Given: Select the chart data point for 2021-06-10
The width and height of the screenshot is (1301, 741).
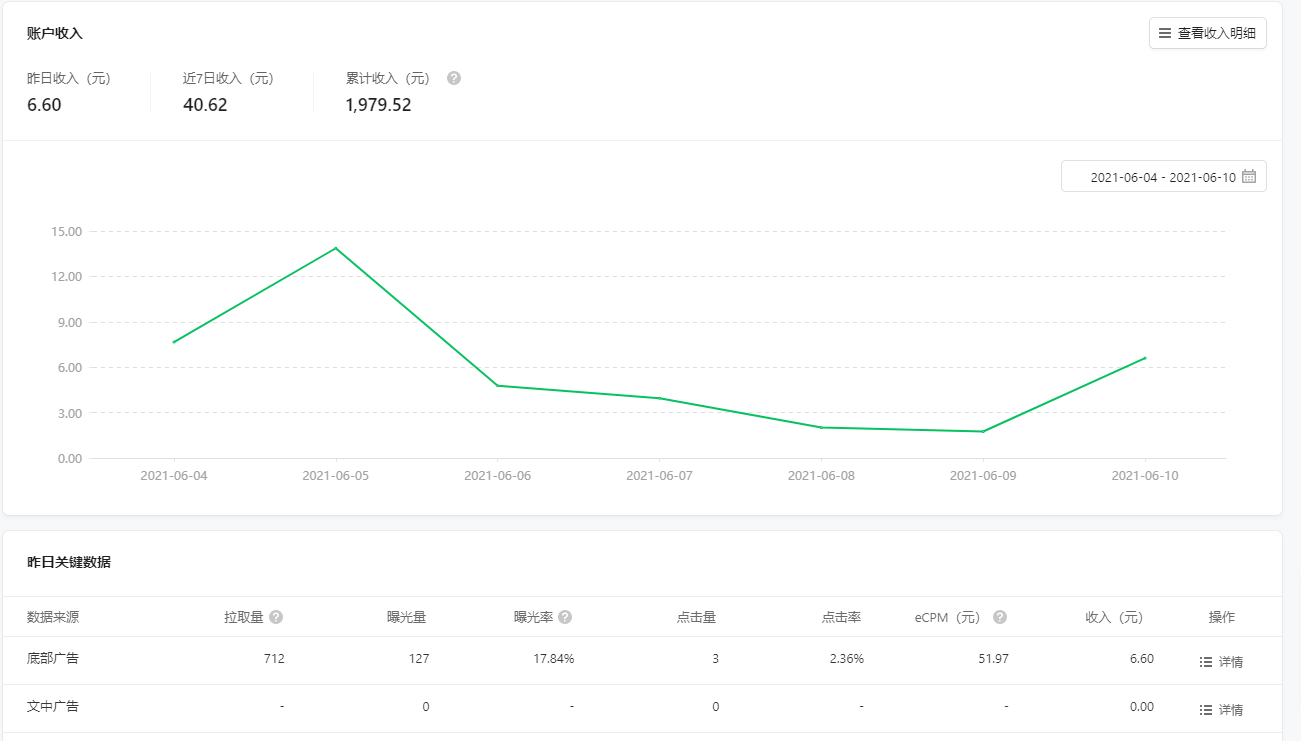Looking at the screenshot, I should [1145, 358].
